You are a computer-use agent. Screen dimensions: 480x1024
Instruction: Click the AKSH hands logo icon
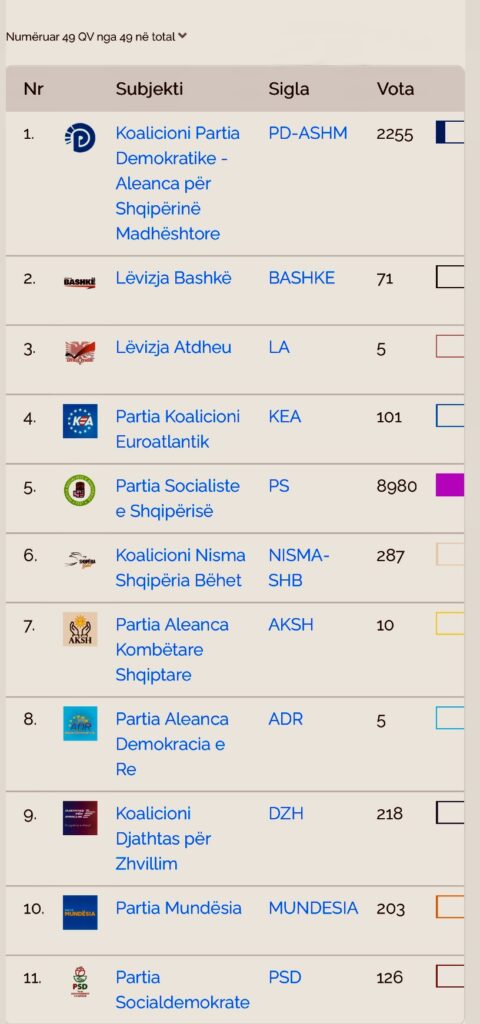pyautogui.click(x=80, y=629)
